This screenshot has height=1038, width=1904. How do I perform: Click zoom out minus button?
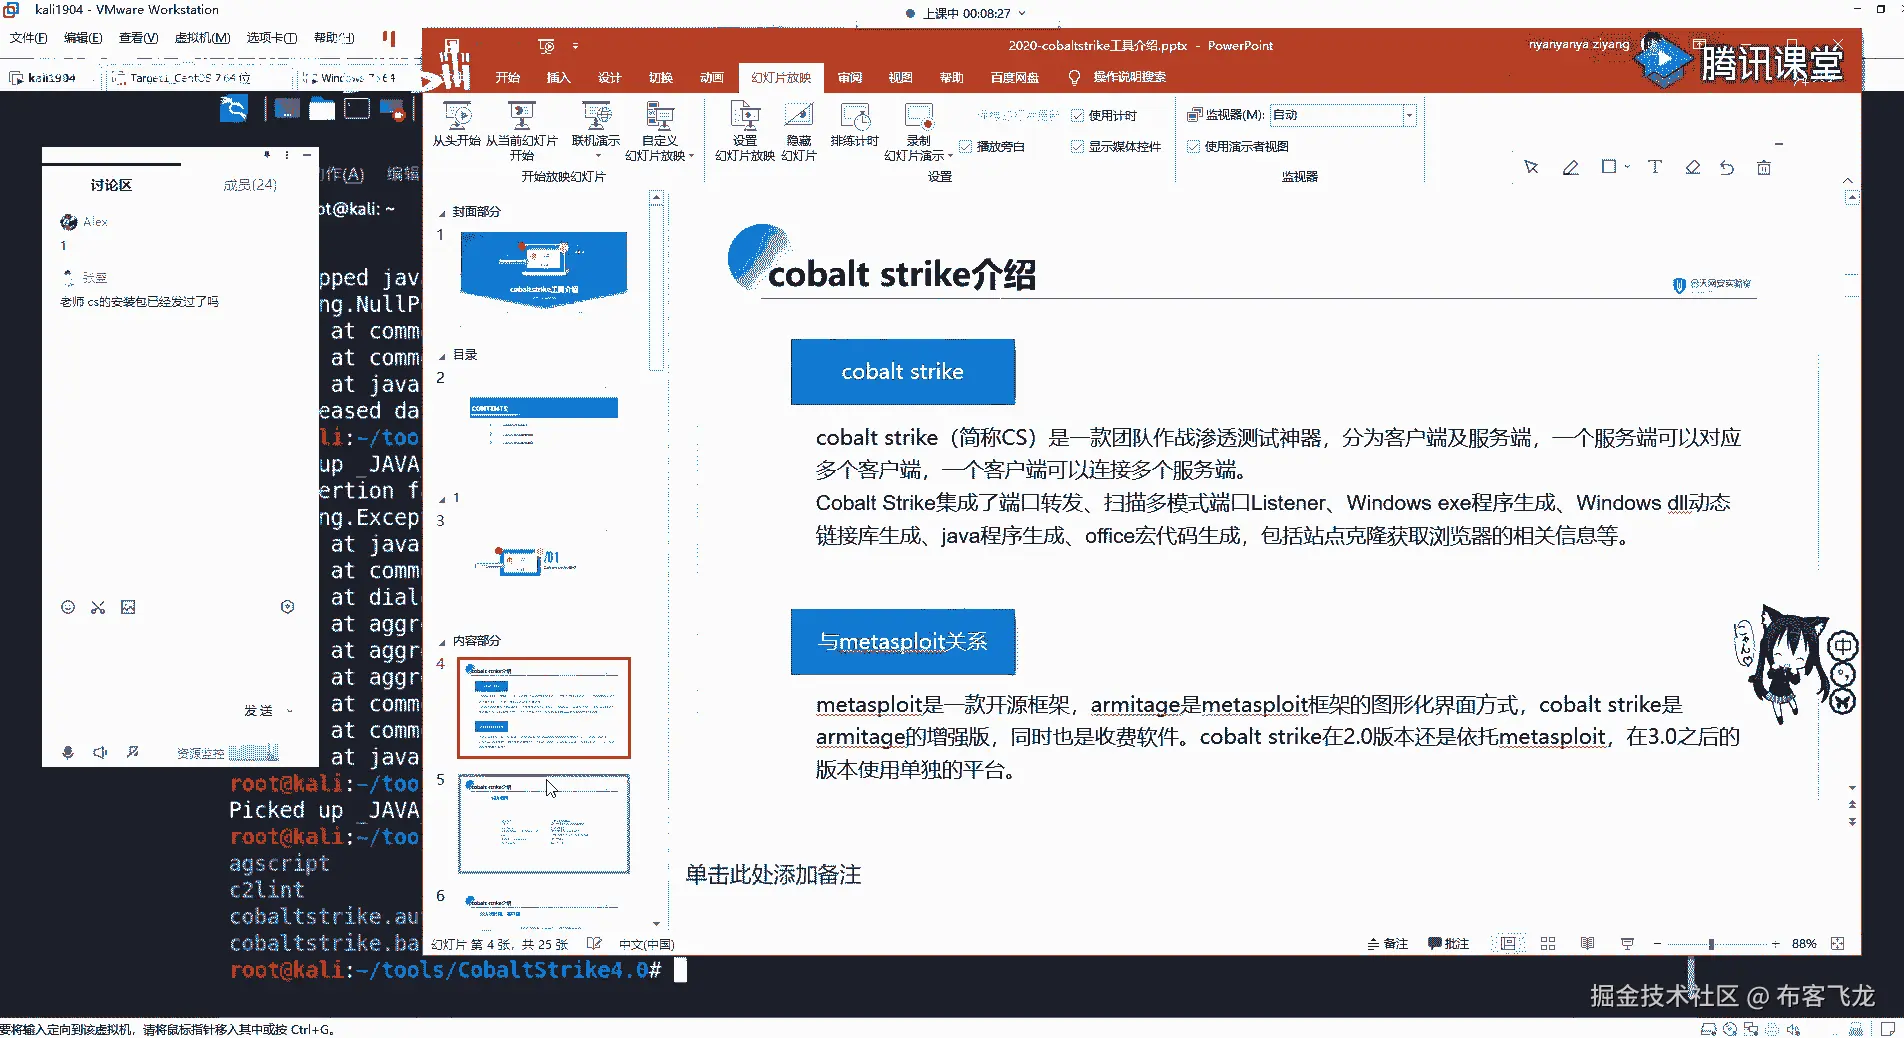tap(1657, 943)
